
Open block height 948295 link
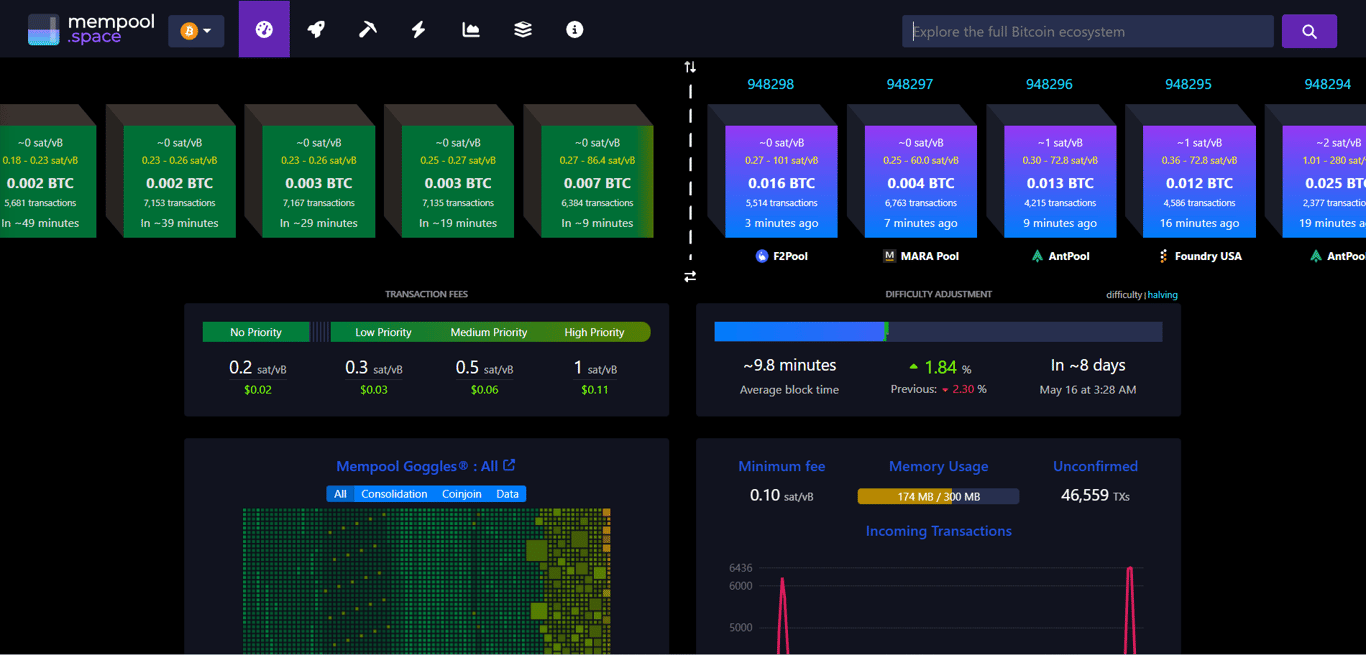pos(1188,84)
